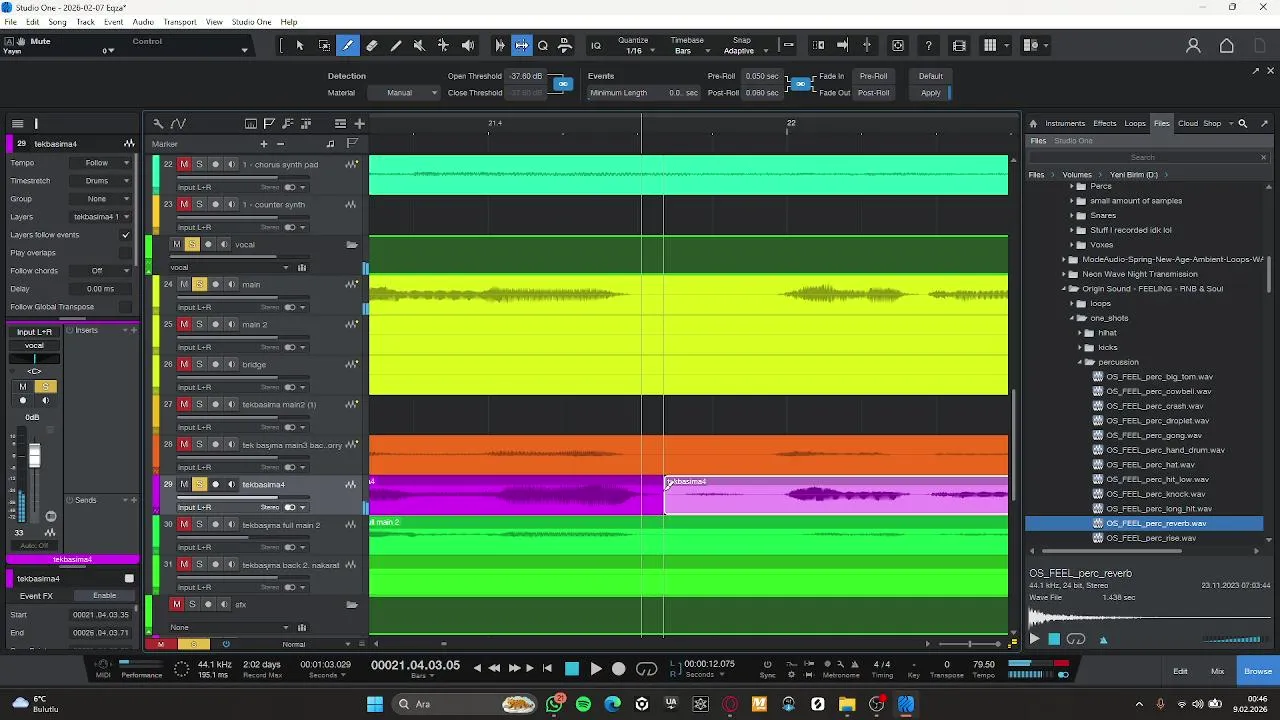Select the Arrow tool in the toolbar
Screen dimensions: 1280x720
point(300,45)
